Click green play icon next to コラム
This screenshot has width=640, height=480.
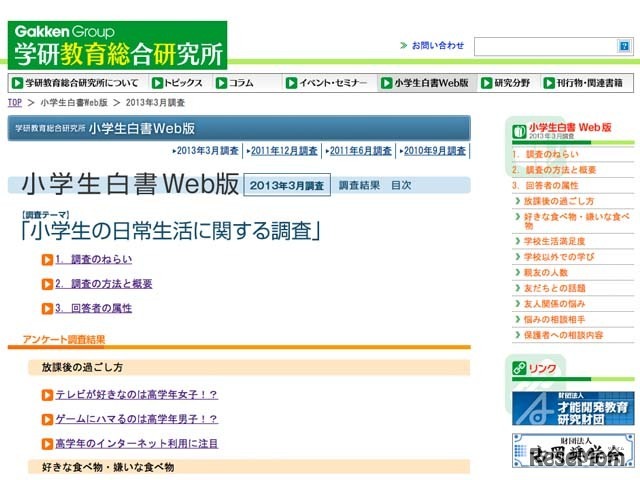tap(221, 83)
